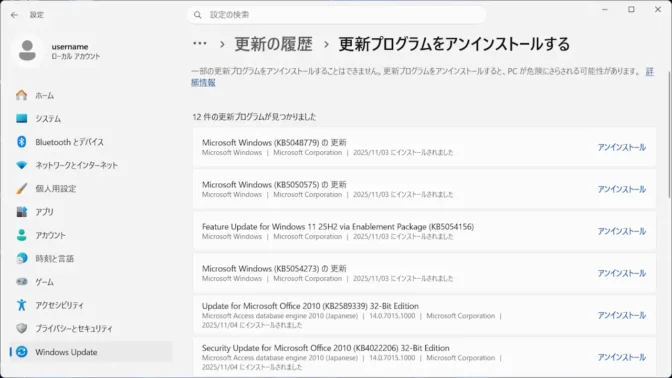Click "12 件の更新プログラムが見つかりました" text
672x378 pixels.
point(254,117)
